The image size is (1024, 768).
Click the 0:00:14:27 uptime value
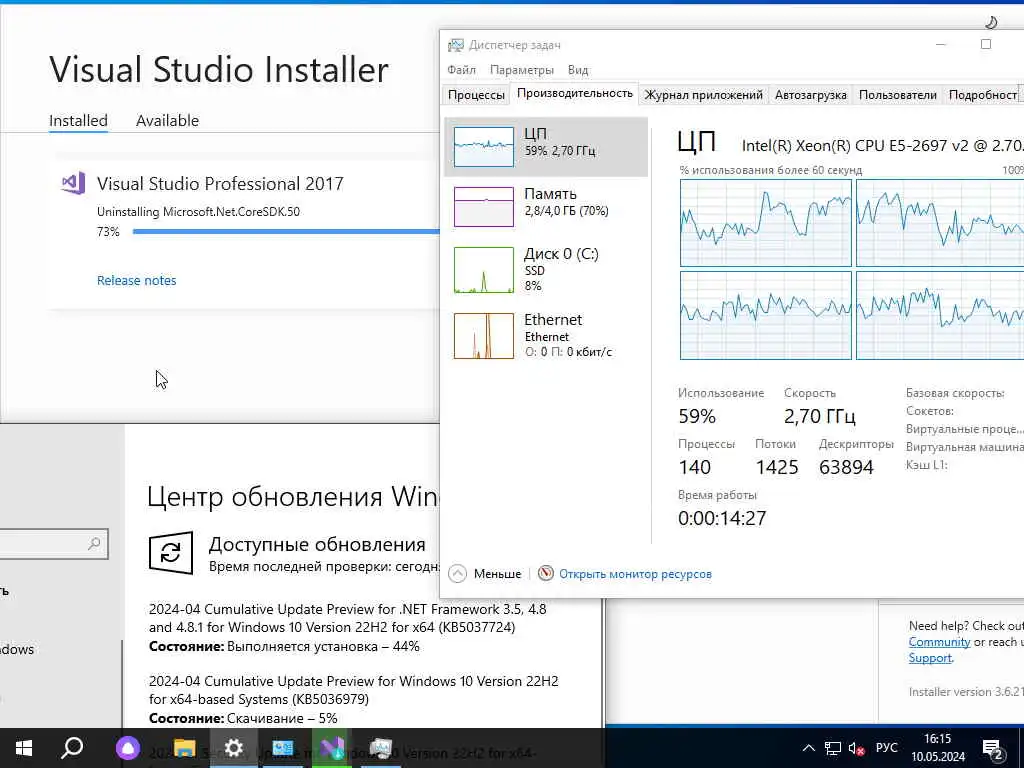(722, 518)
